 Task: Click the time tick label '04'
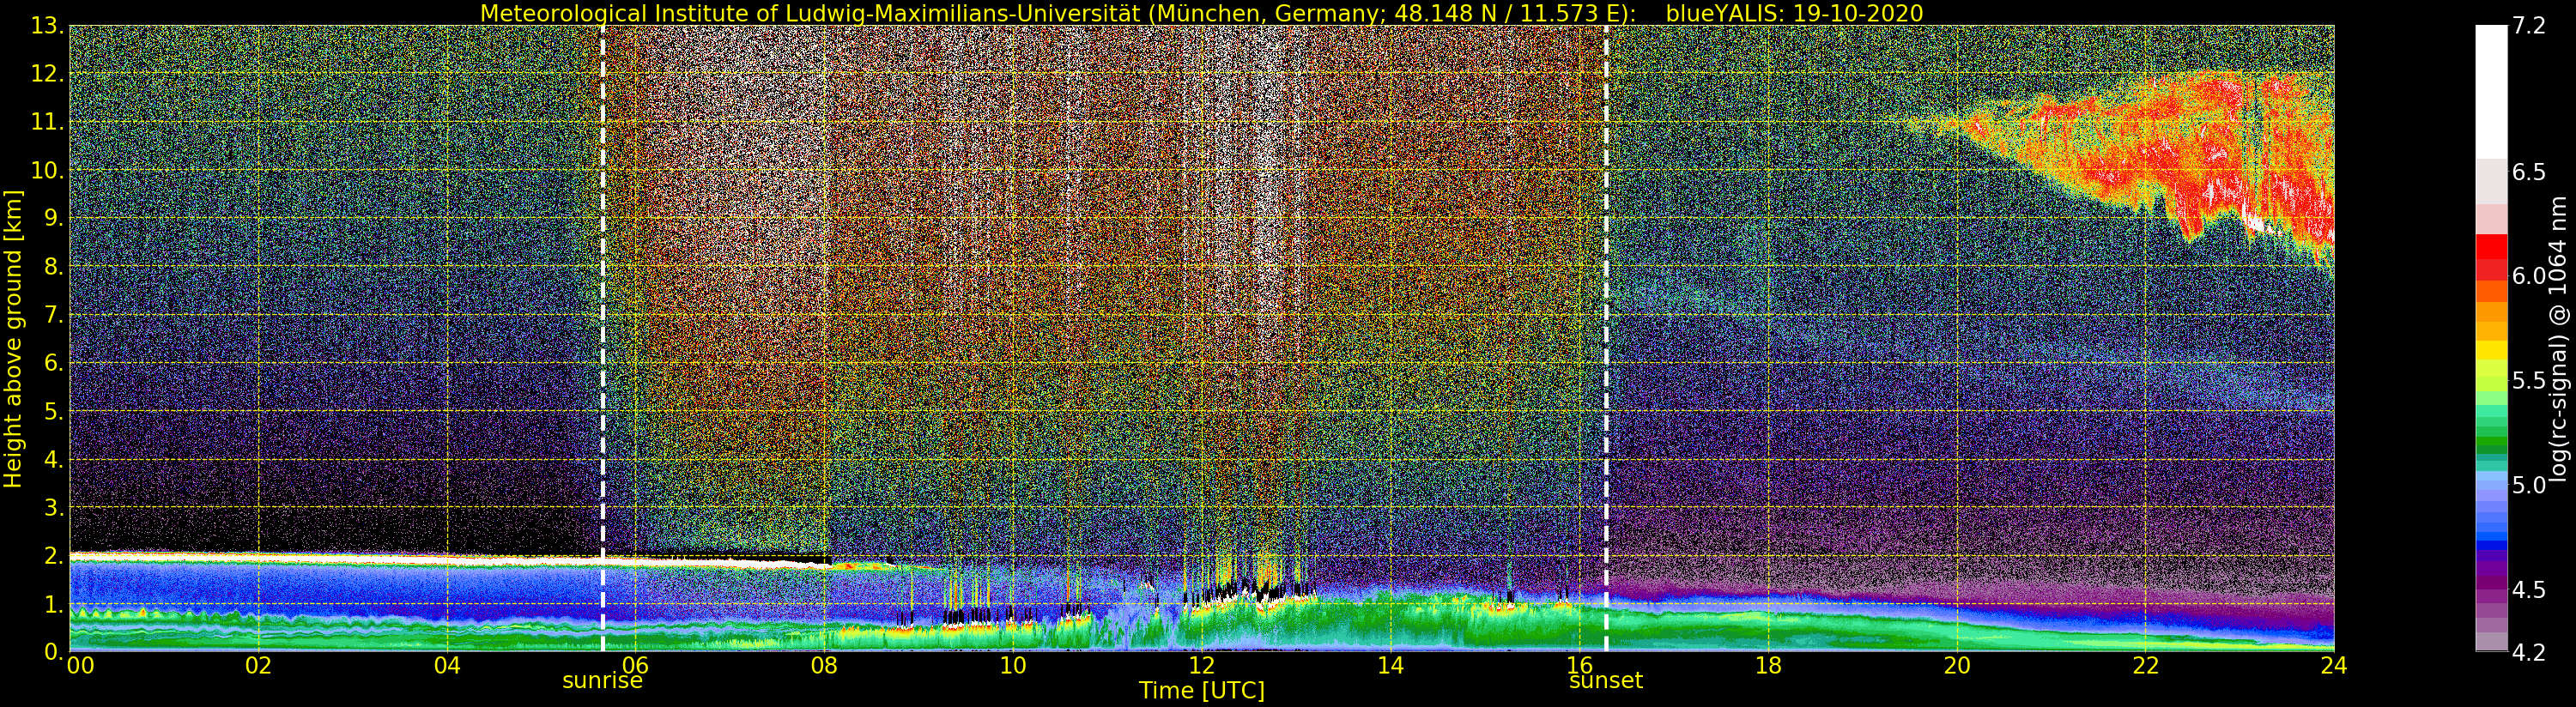click(447, 665)
